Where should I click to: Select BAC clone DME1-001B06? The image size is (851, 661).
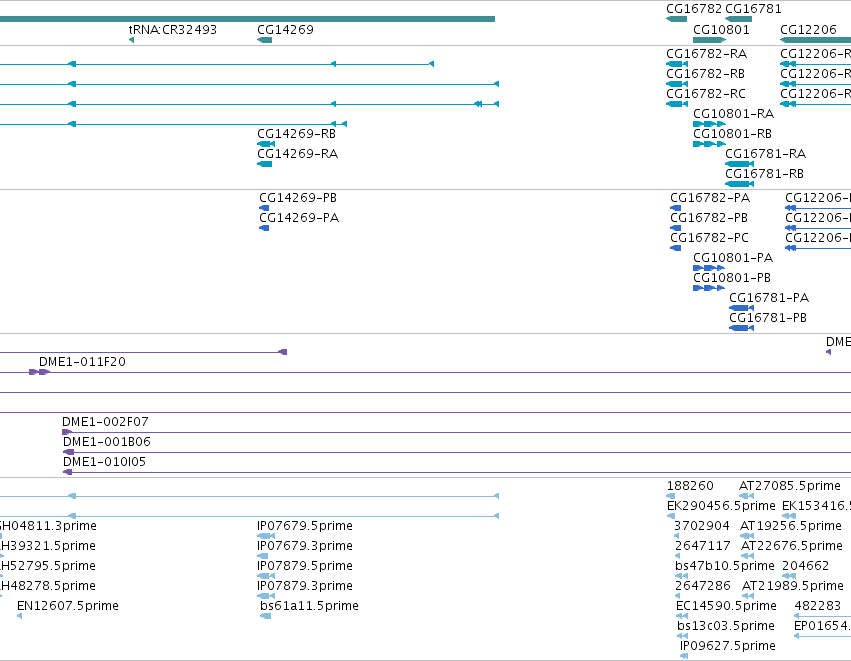106,442
